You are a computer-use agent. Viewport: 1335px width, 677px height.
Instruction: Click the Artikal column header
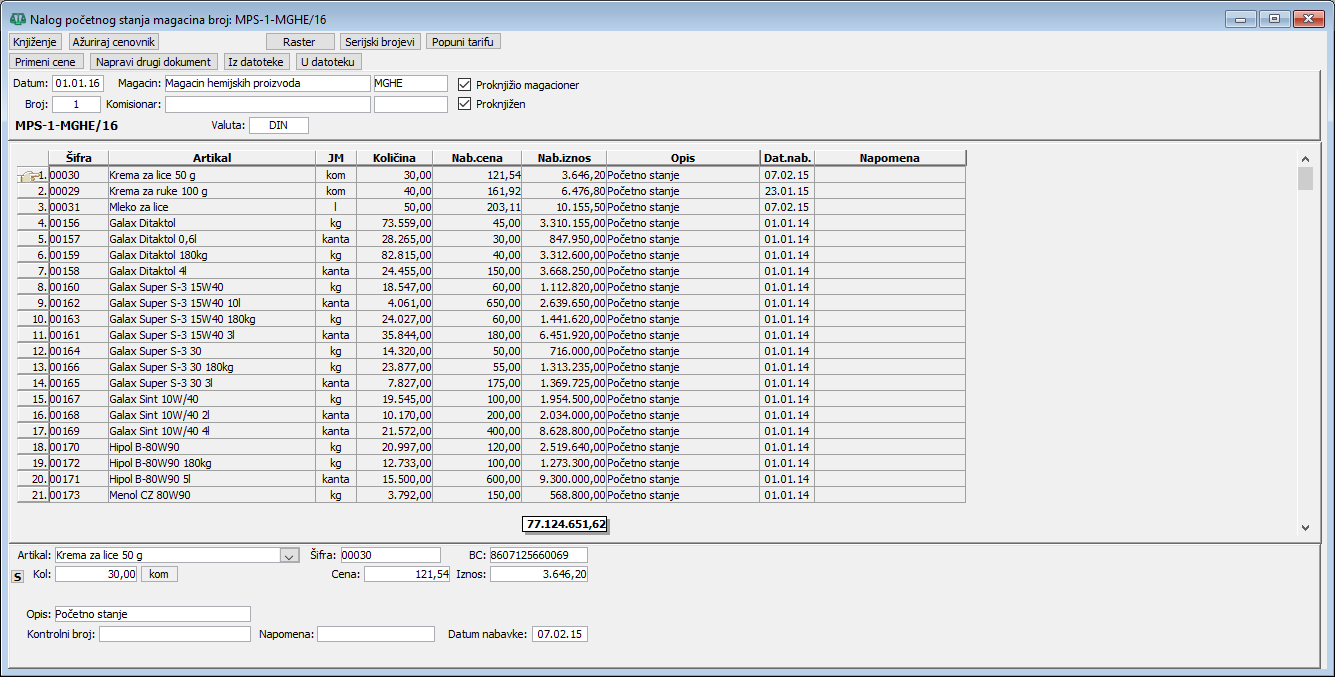(x=211, y=158)
